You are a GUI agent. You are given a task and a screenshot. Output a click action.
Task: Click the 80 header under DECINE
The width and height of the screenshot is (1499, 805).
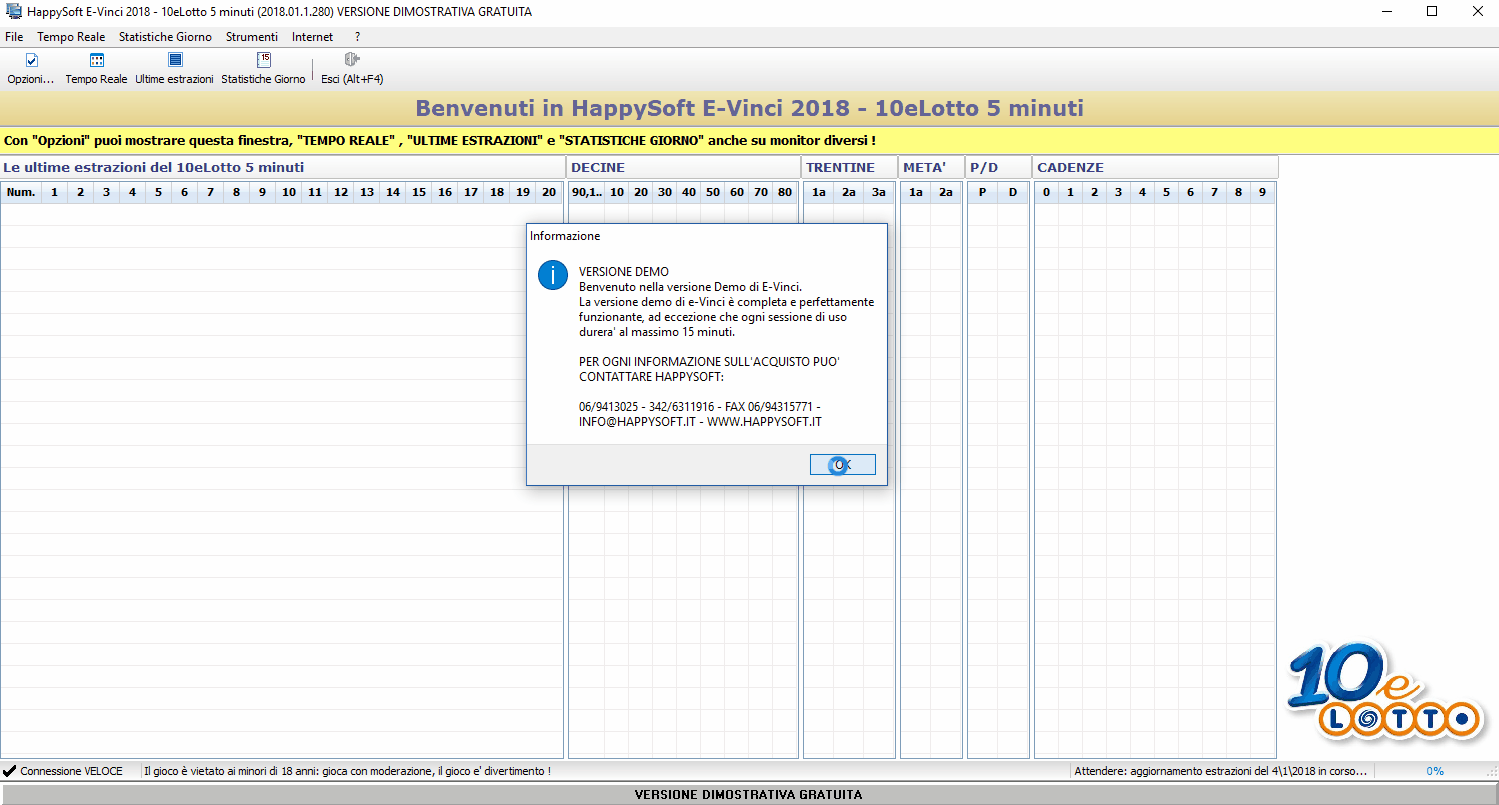(784, 192)
